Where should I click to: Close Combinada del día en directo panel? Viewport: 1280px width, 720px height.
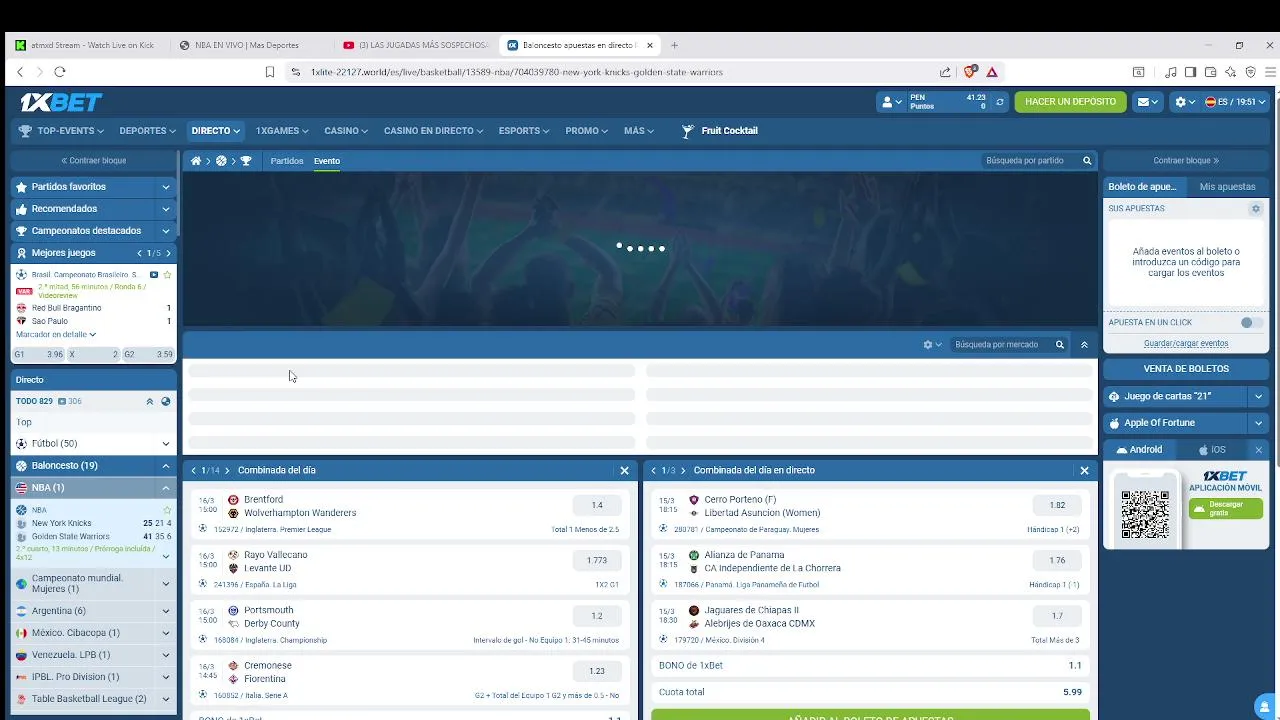pos(1084,470)
